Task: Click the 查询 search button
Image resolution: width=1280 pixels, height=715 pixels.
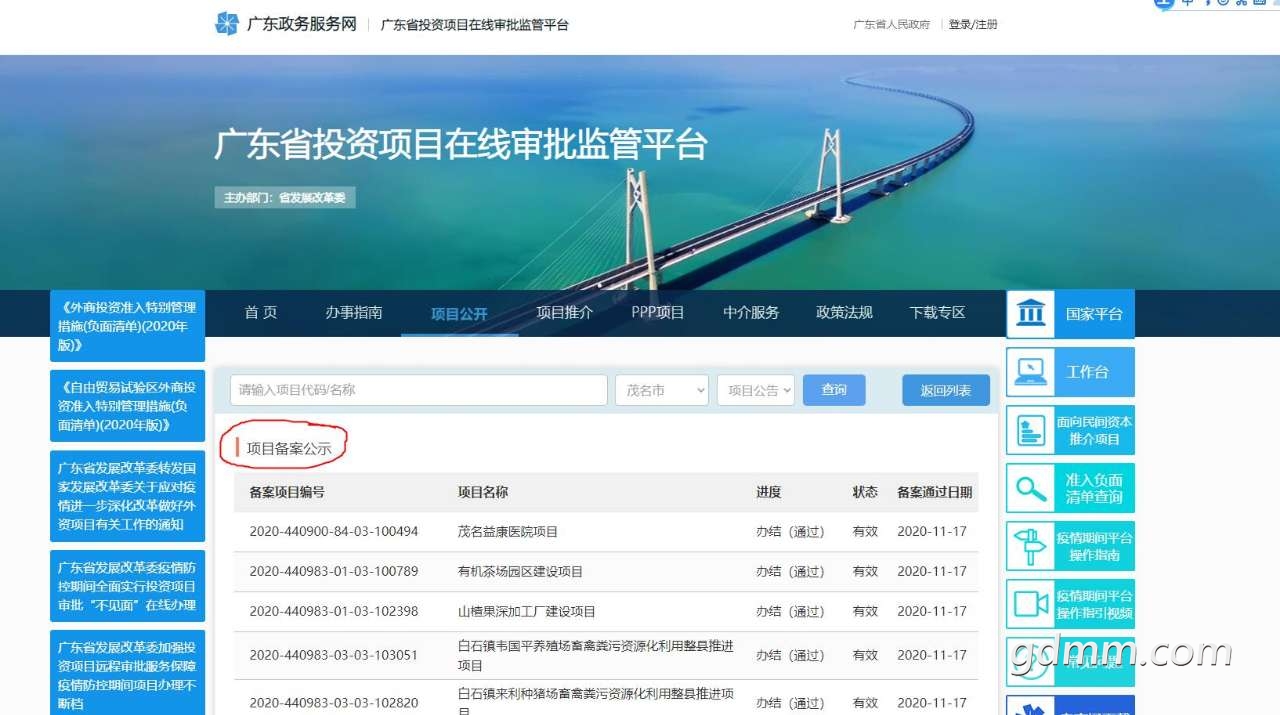Action: (833, 390)
